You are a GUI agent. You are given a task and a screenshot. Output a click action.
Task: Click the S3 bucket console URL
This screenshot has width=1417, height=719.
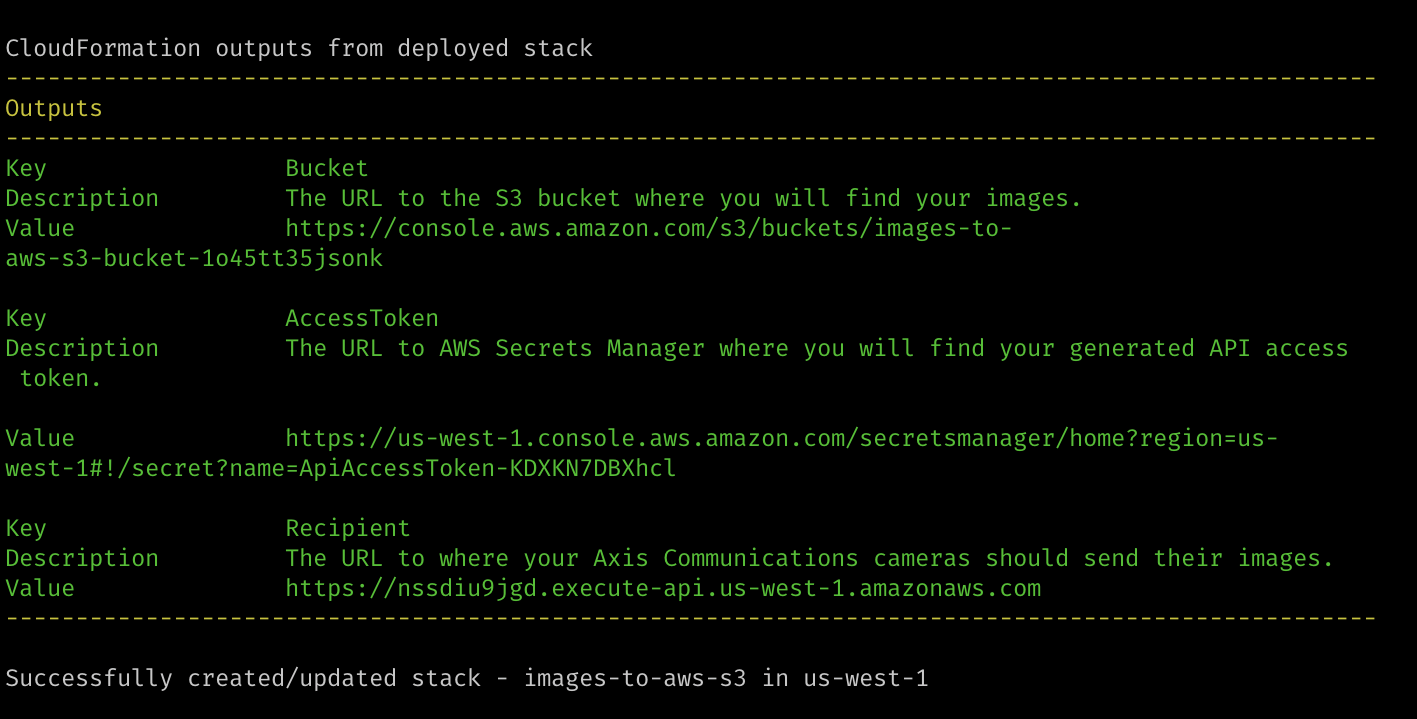(648, 229)
